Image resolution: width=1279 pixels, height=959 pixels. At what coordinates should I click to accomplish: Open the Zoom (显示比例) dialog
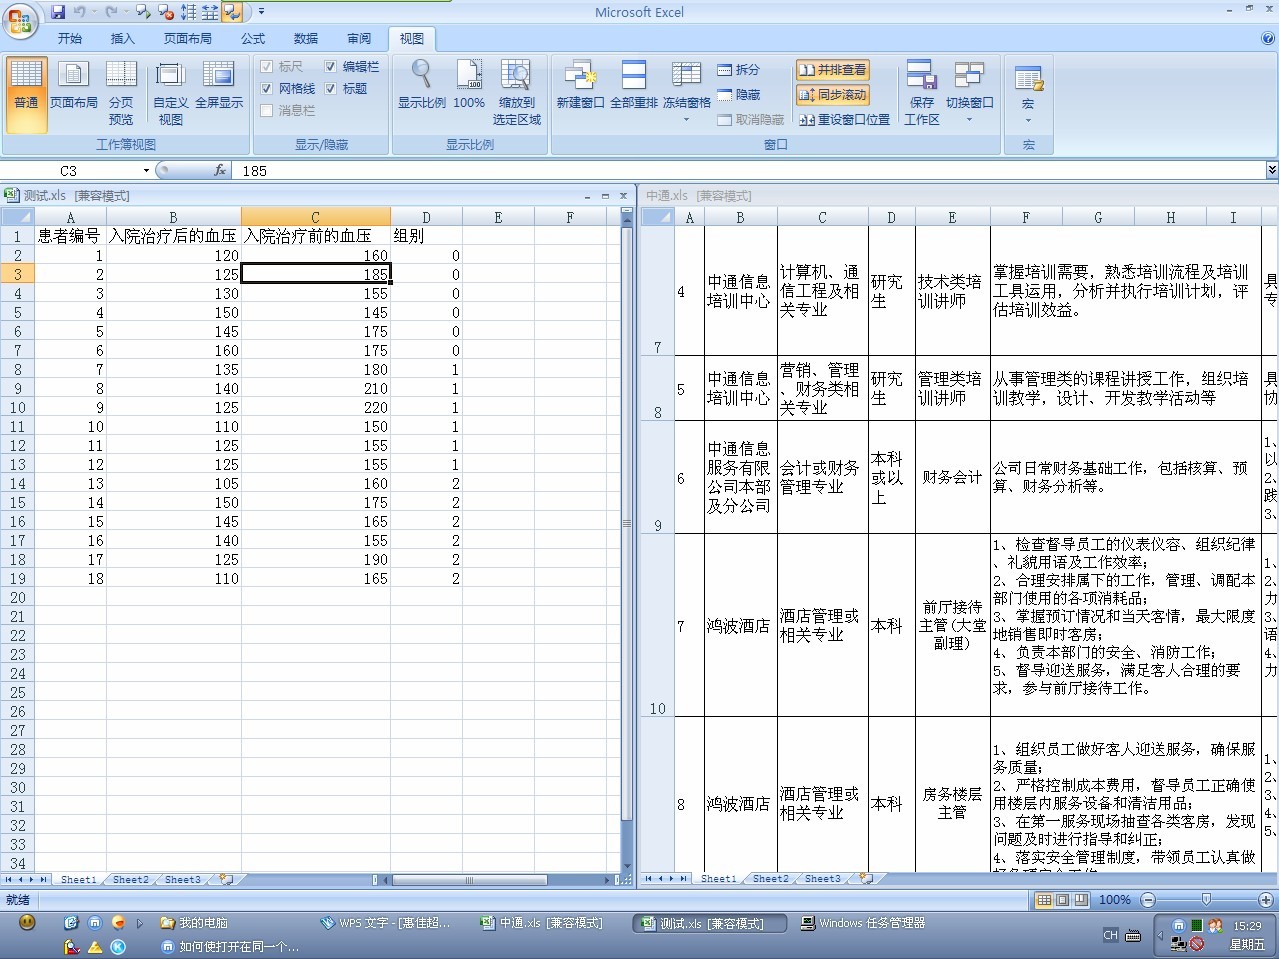tap(422, 86)
